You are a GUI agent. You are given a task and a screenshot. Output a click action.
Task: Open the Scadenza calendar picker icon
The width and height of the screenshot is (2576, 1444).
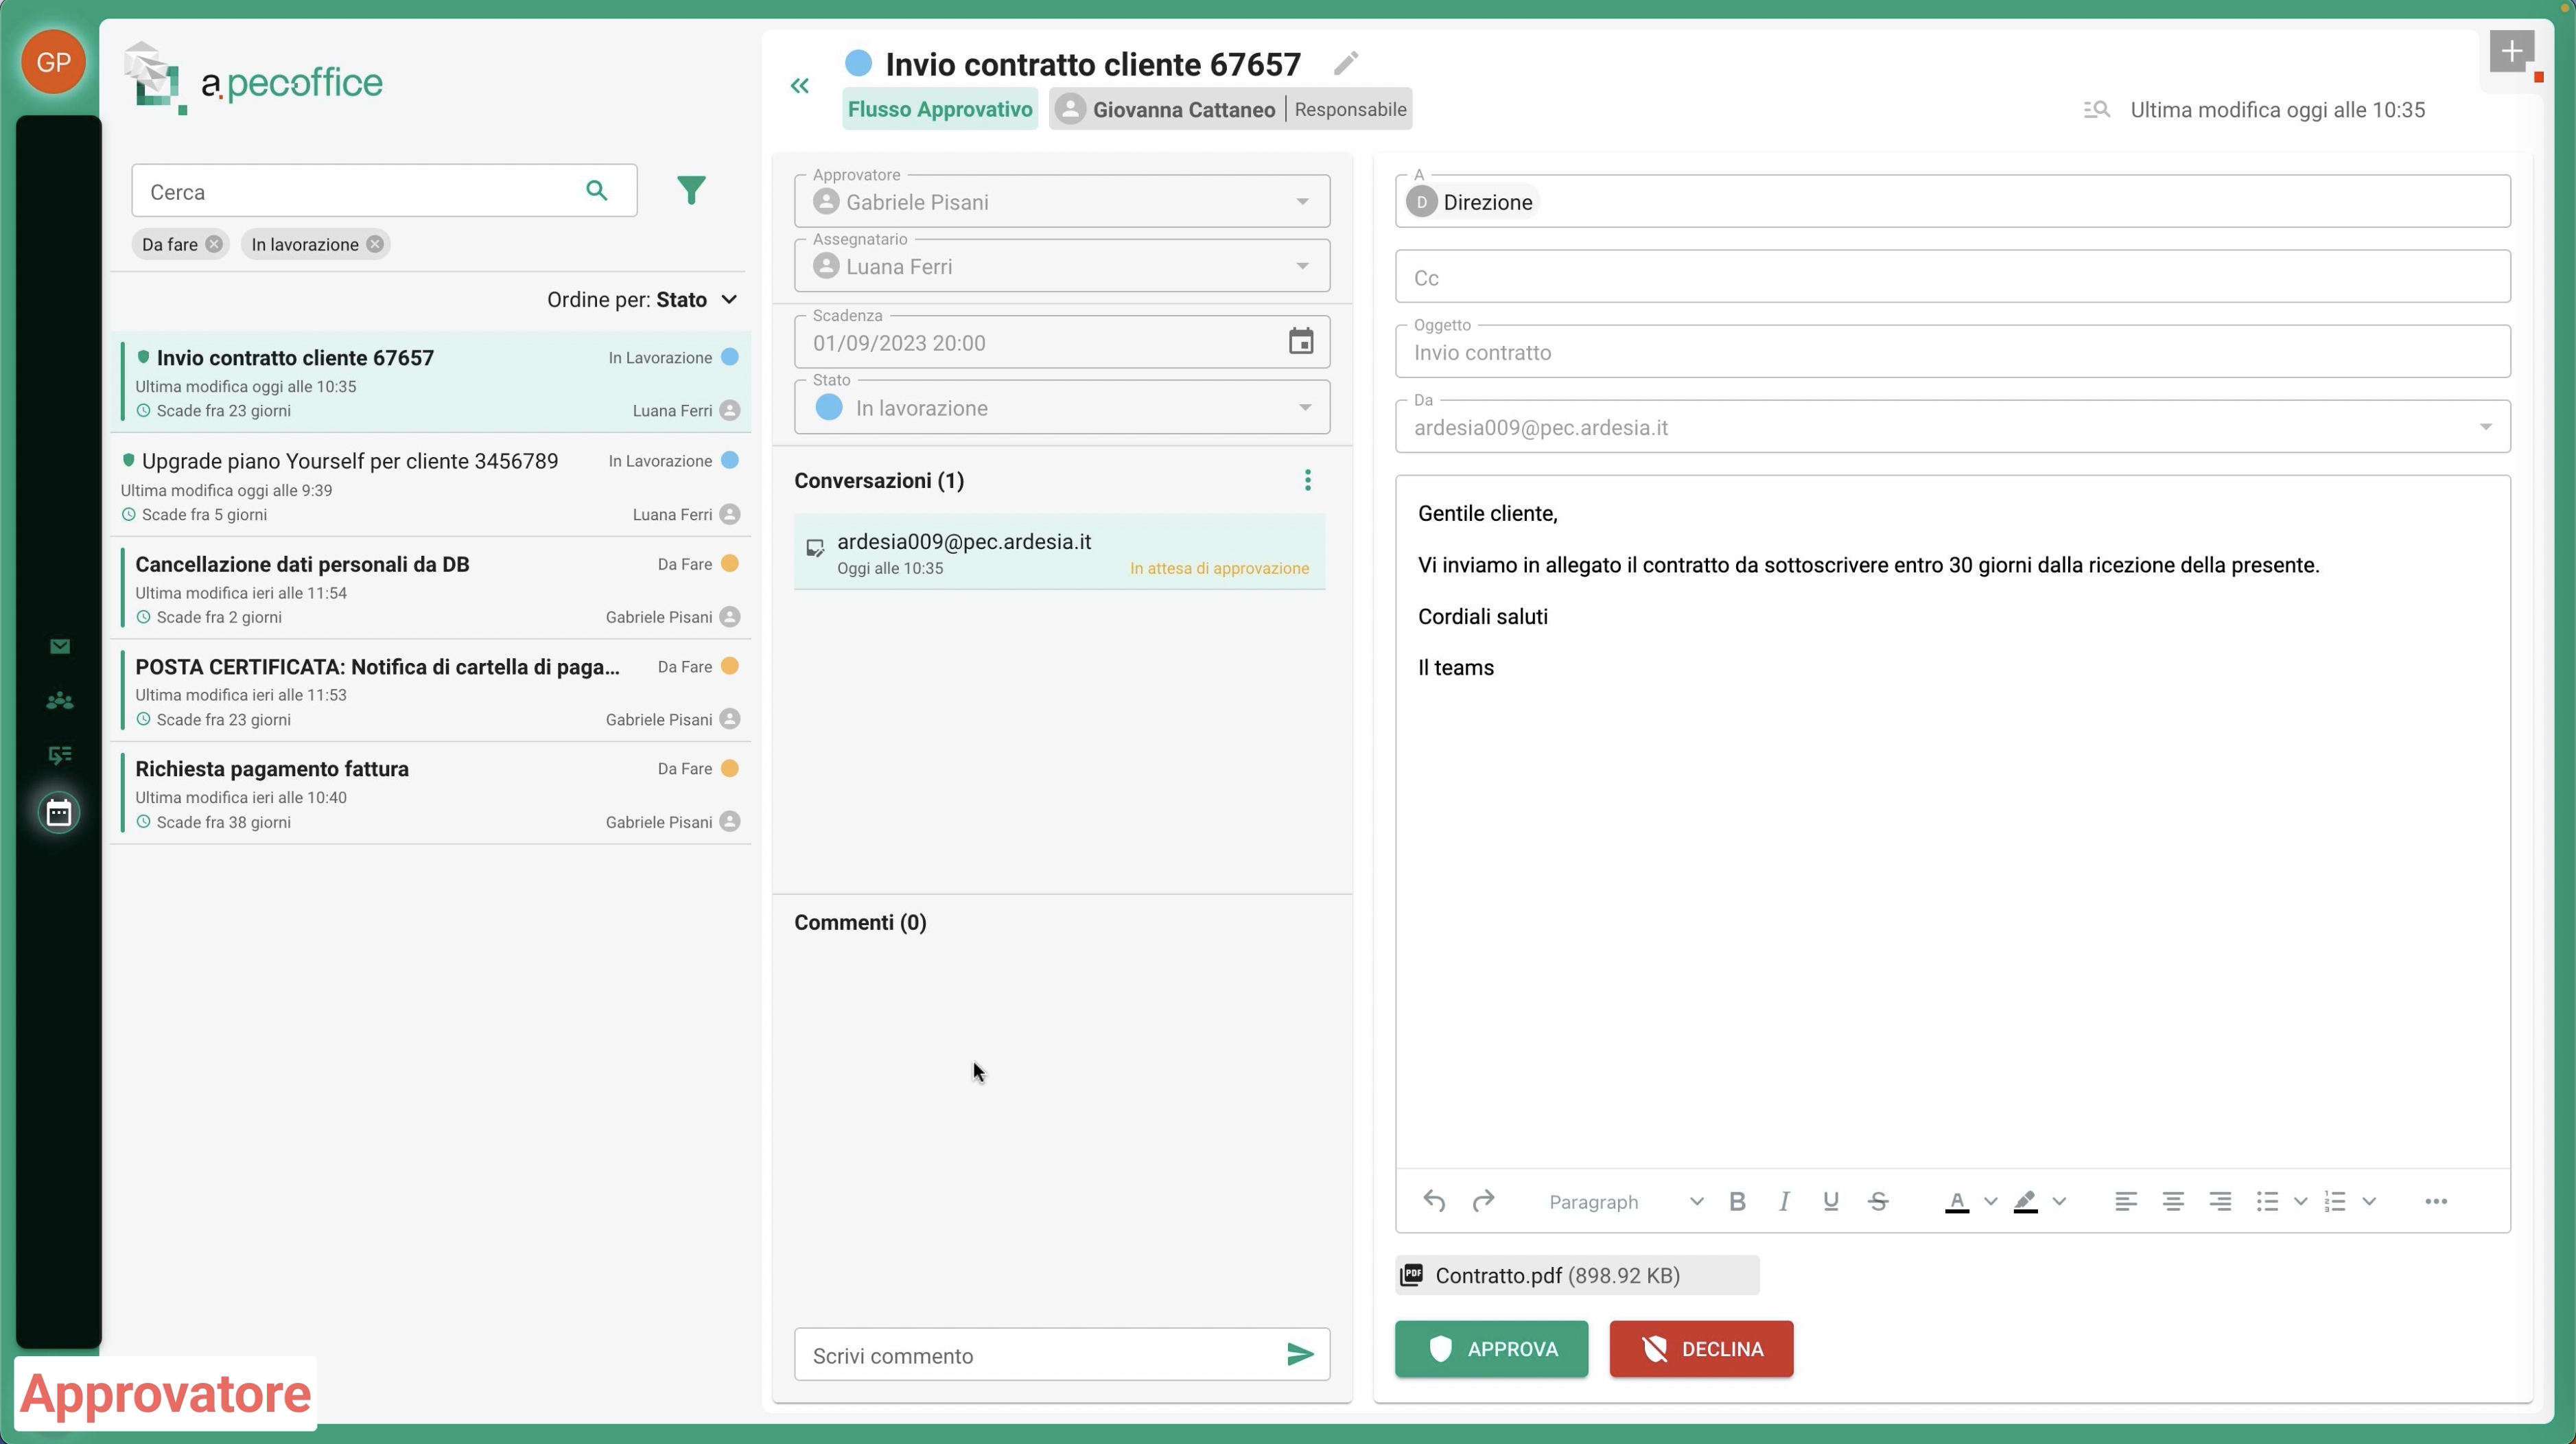click(1301, 342)
